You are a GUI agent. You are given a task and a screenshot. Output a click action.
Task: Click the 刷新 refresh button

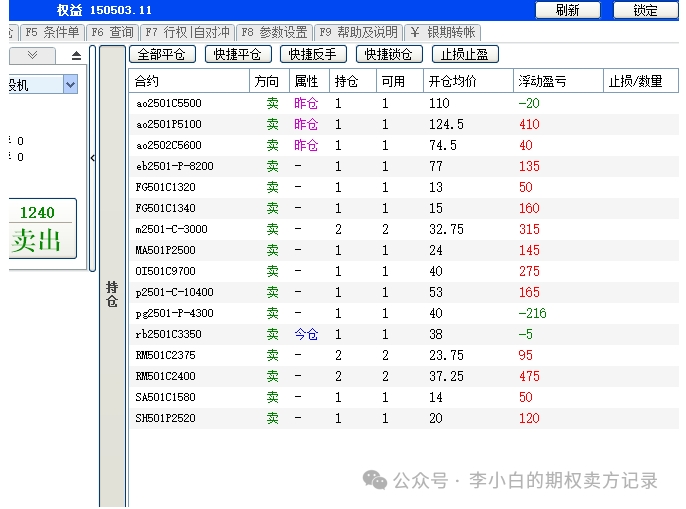point(567,10)
